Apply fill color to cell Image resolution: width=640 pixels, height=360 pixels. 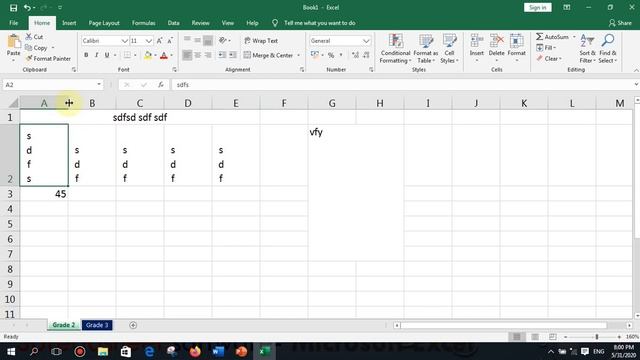pos(148,55)
